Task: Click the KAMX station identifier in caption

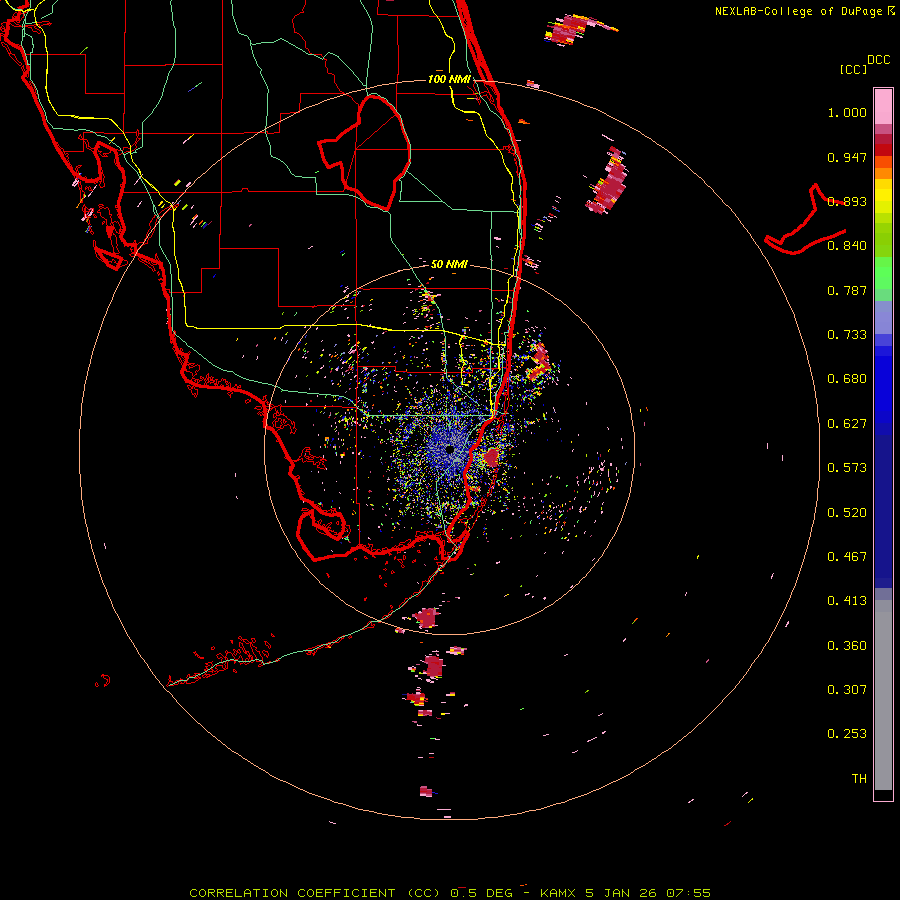Action: (x=558, y=893)
